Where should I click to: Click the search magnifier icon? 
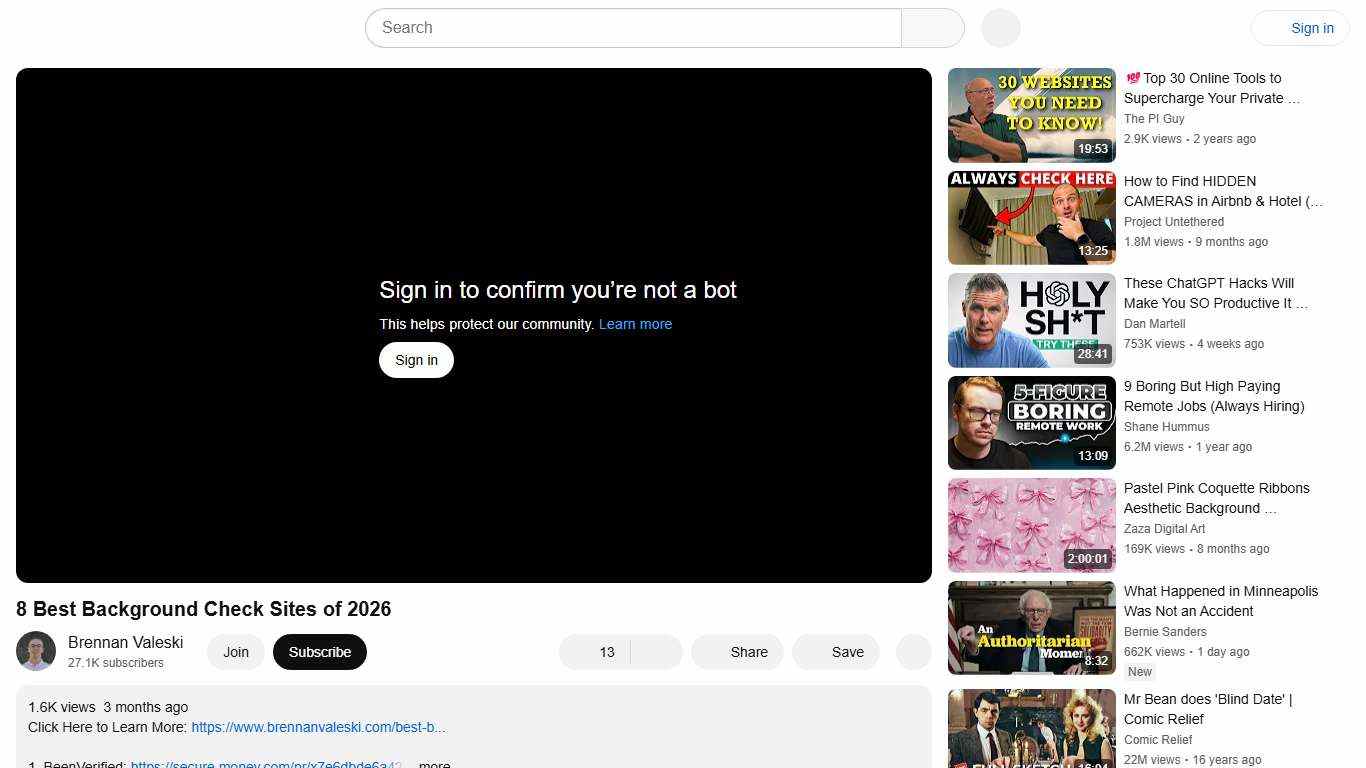932,27
